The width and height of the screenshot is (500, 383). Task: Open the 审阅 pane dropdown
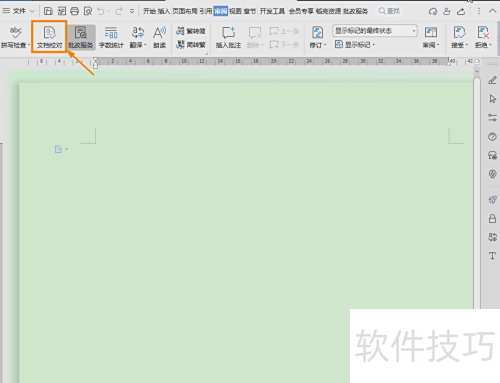coord(431,37)
